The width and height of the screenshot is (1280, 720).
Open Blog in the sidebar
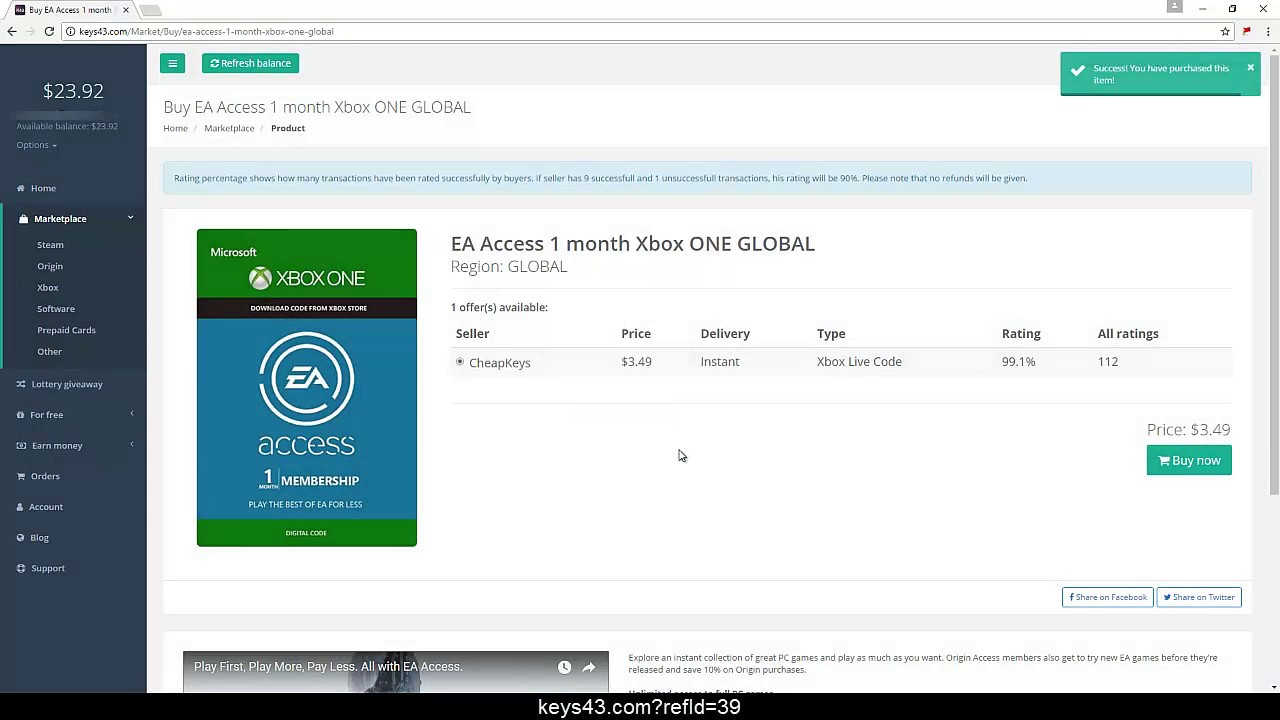tap(39, 538)
